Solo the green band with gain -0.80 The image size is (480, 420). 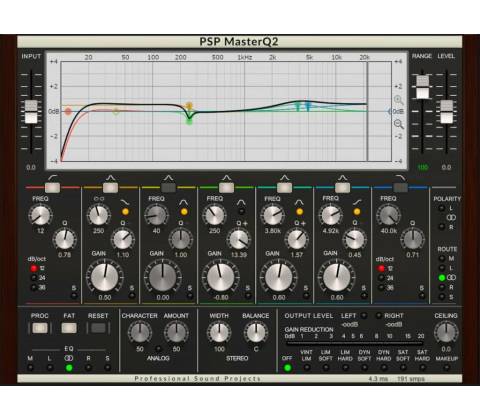tap(248, 295)
